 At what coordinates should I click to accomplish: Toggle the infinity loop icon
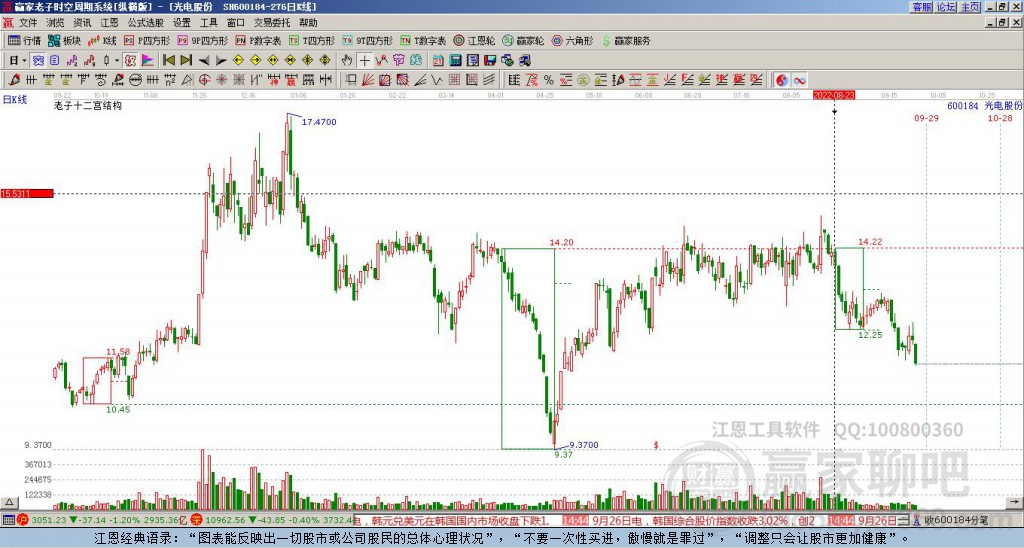click(x=799, y=80)
